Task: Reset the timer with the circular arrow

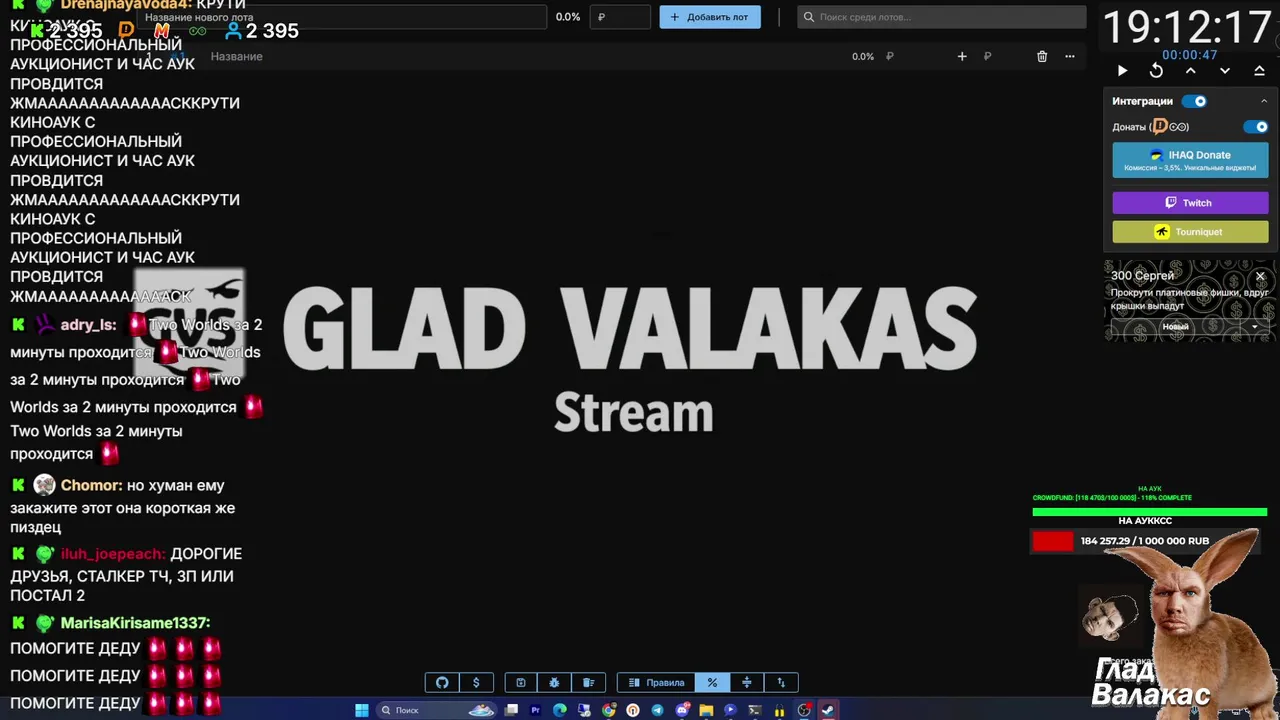Action: pos(1156,71)
